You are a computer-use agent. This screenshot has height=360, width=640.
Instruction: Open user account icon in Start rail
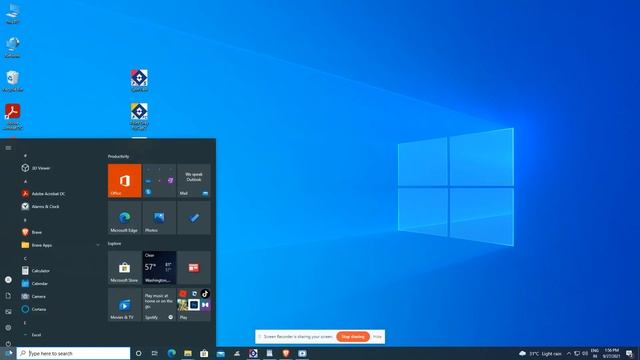(x=8, y=280)
